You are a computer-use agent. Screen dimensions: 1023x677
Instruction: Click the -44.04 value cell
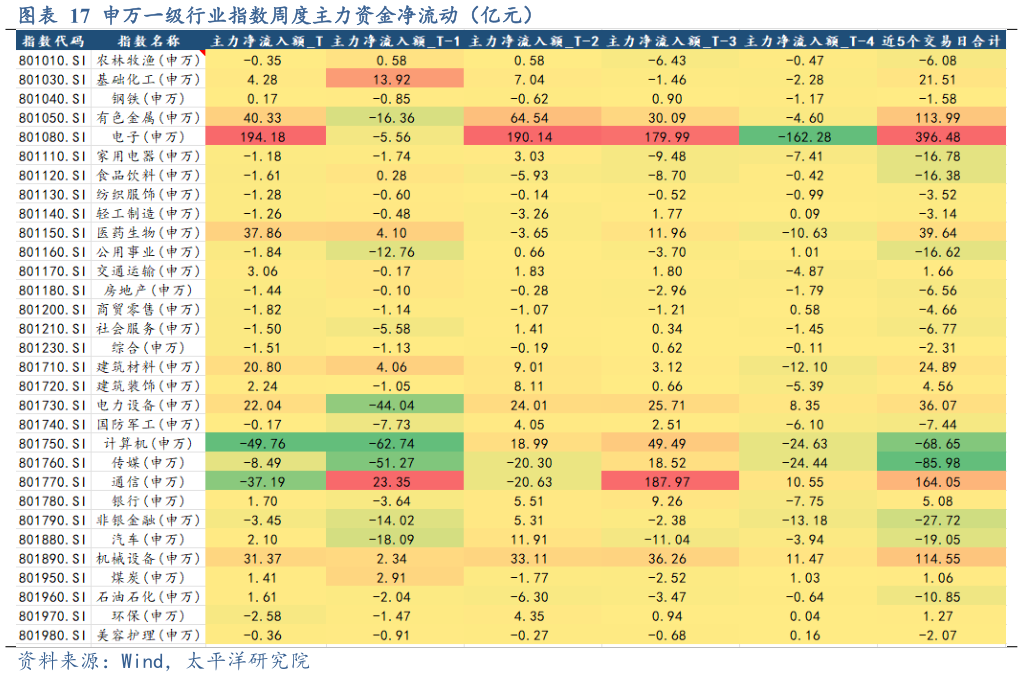click(x=395, y=405)
